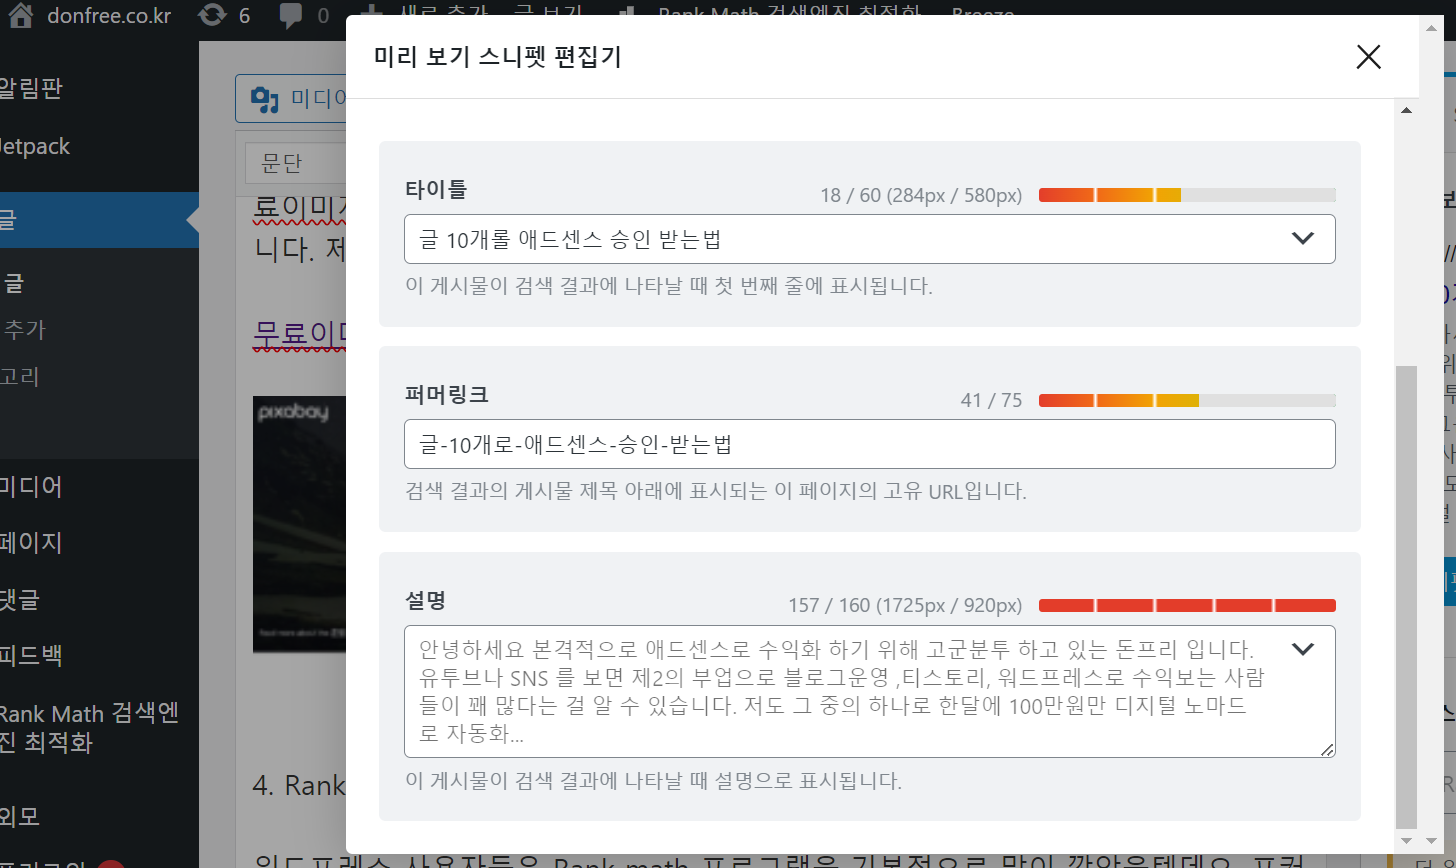The width and height of the screenshot is (1456, 868).
Task: Click the pixabay image thumbnail in editor
Action: (x=300, y=524)
